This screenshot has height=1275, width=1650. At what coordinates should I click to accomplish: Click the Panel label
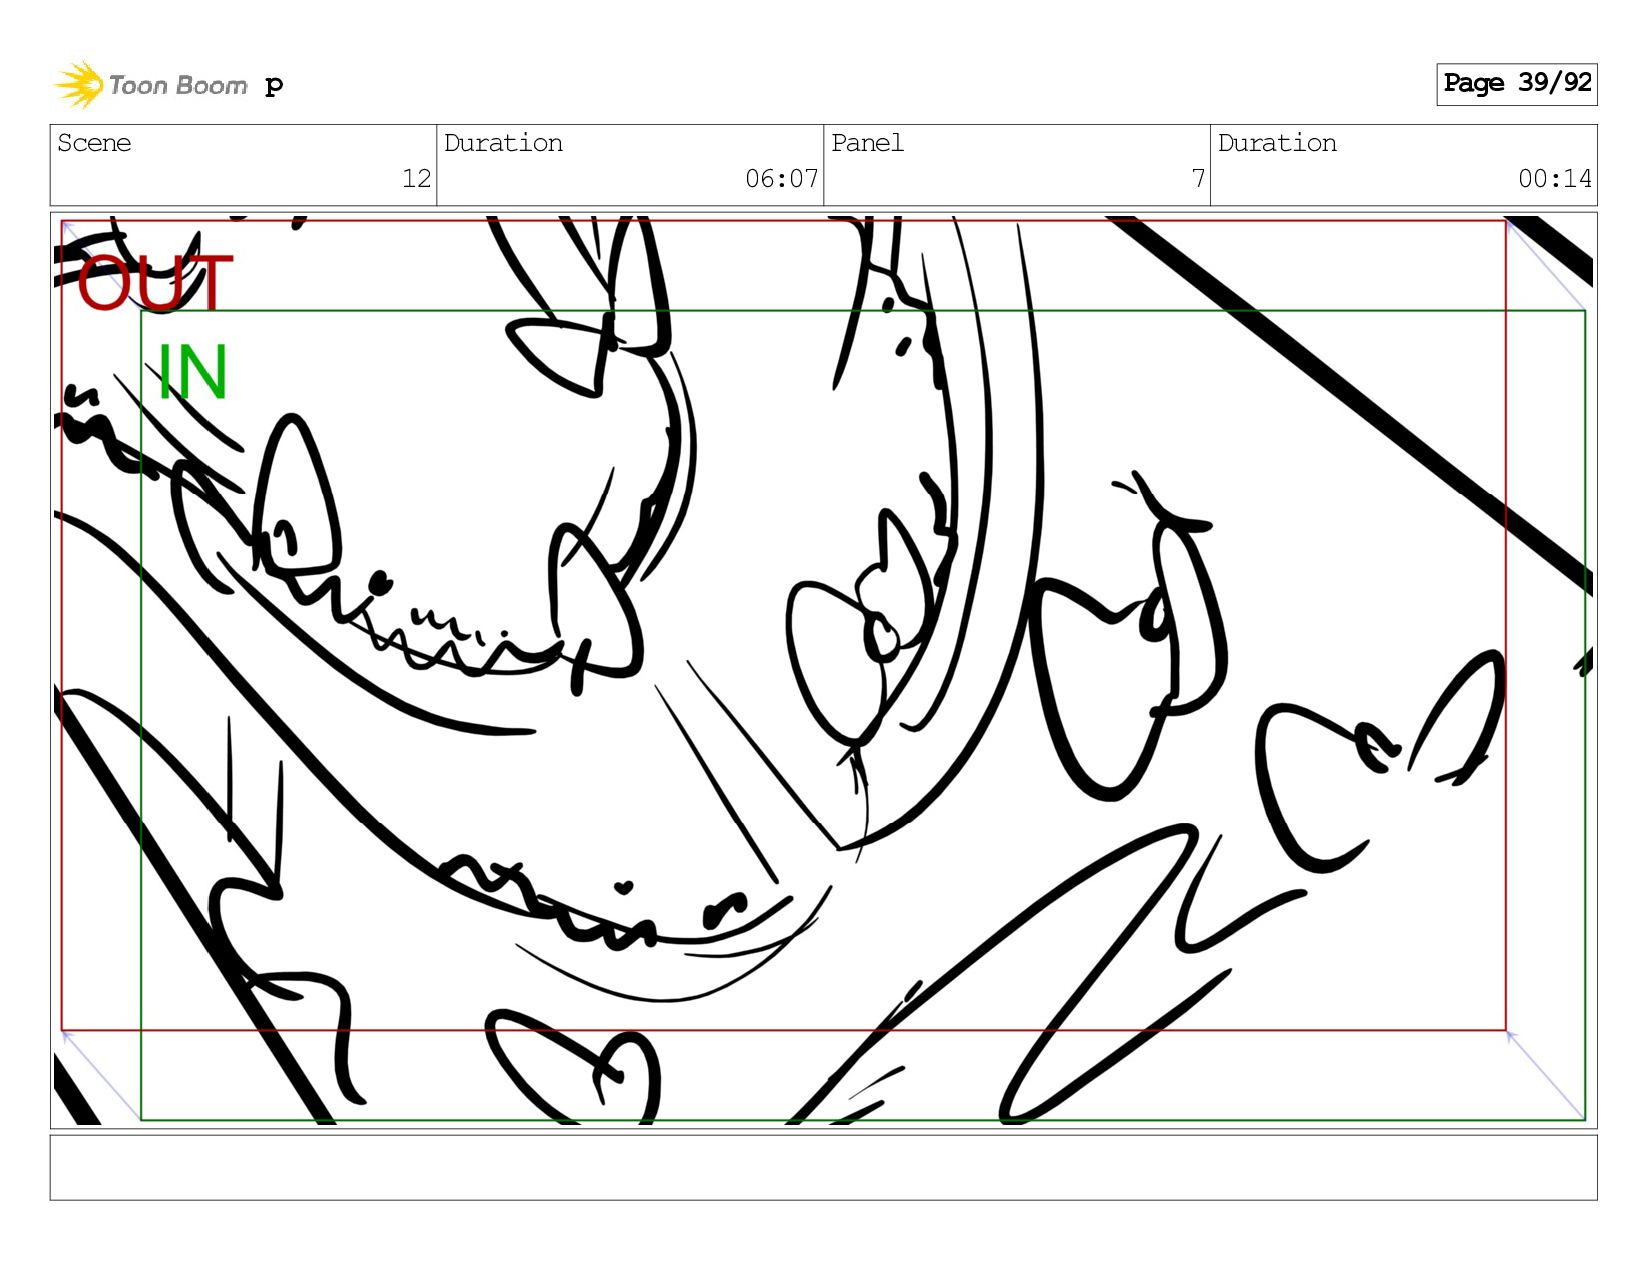[x=867, y=143]
